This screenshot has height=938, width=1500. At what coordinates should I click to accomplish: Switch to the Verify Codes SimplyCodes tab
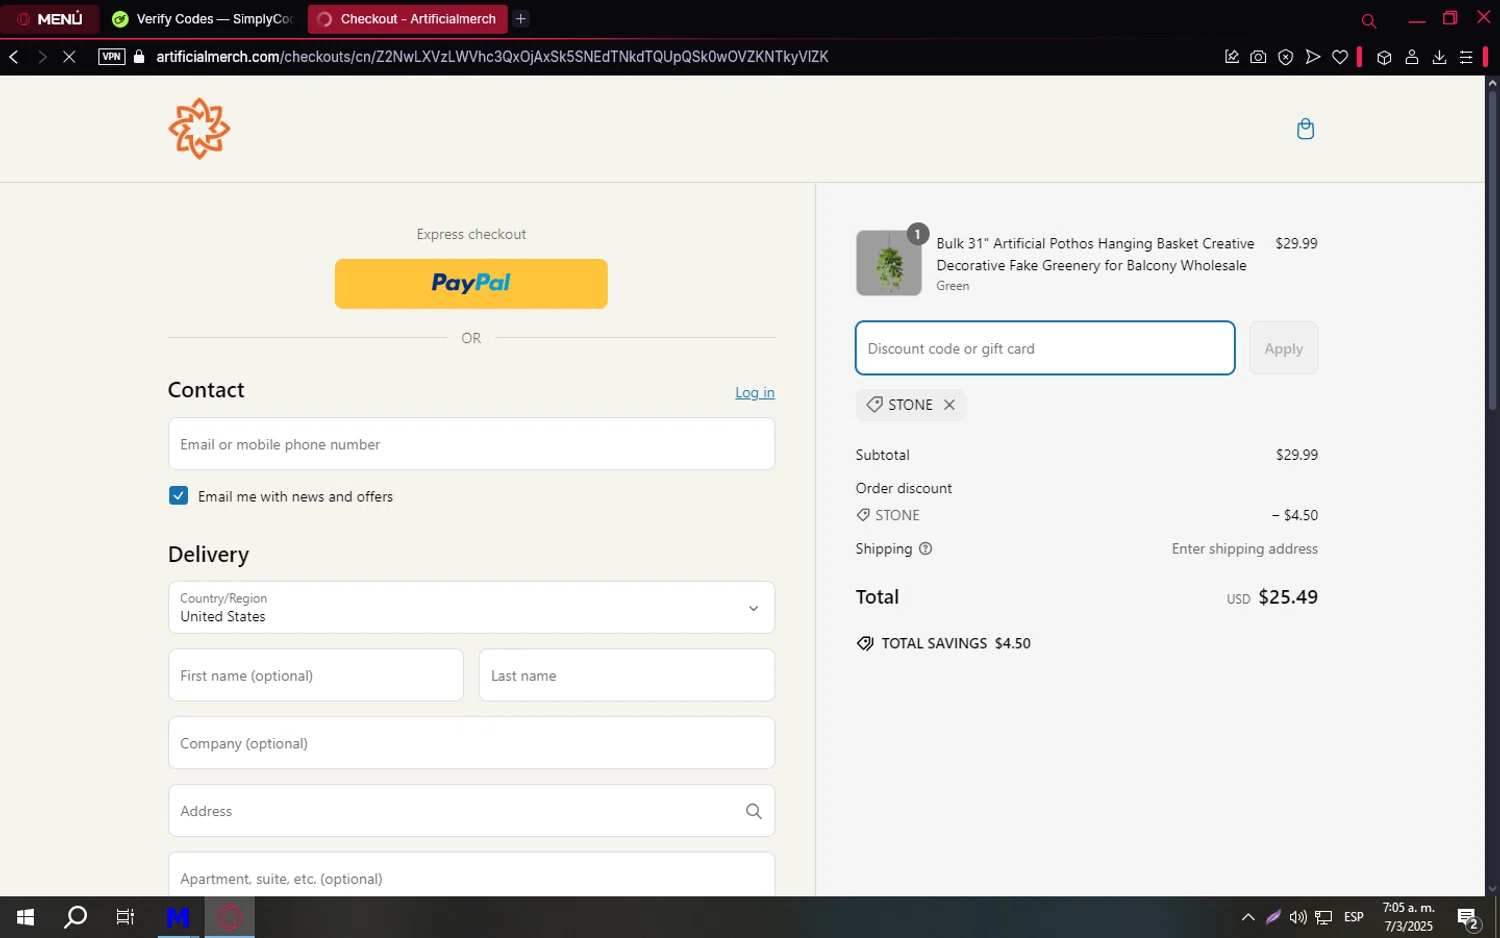click(203, 19)
